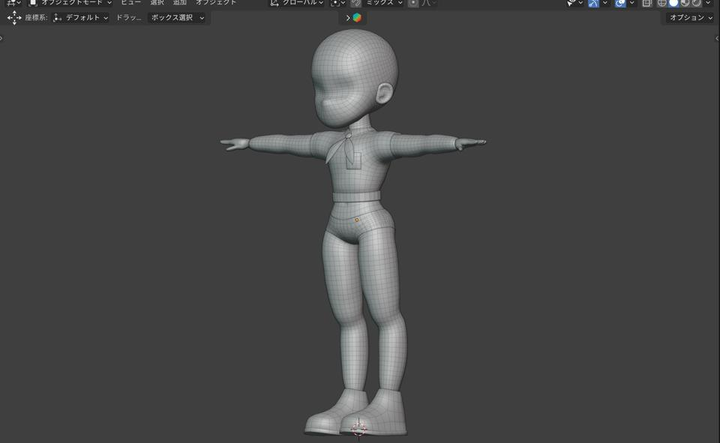The width and height of the screenshot is (720, 443).
Task: Open the ビュー (View) menu
Action: coord(131,3)
